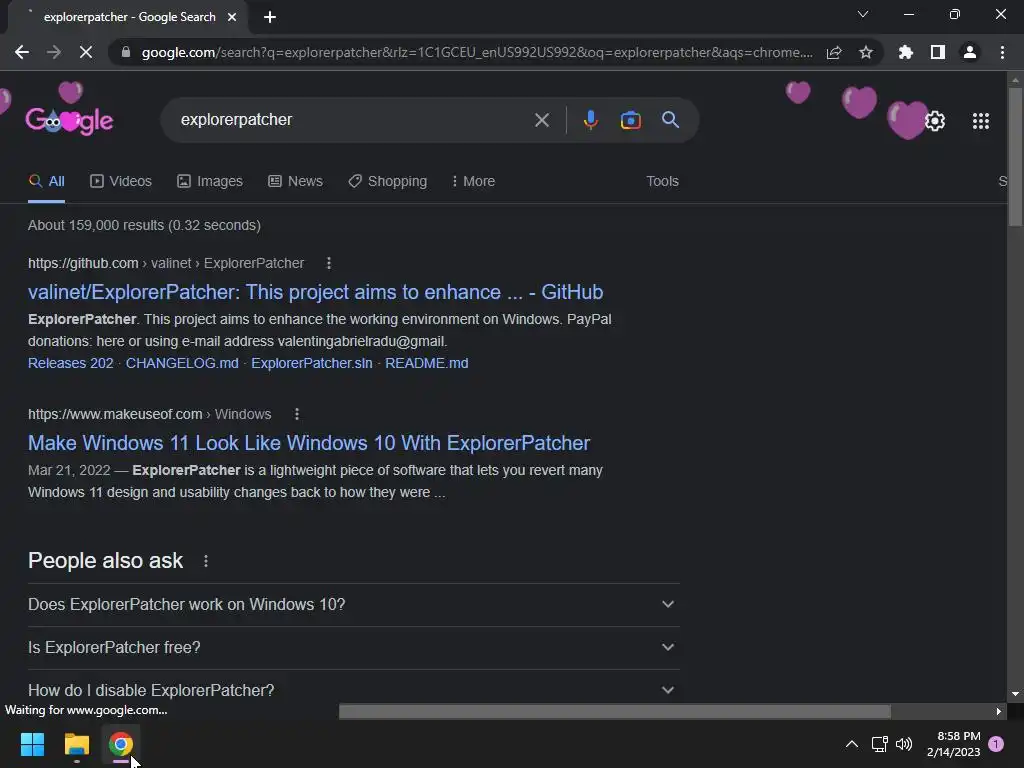Open the Chrome three-dot menu
Image resolution: width=1024 pixels, height=768 pixels.
1002,52
